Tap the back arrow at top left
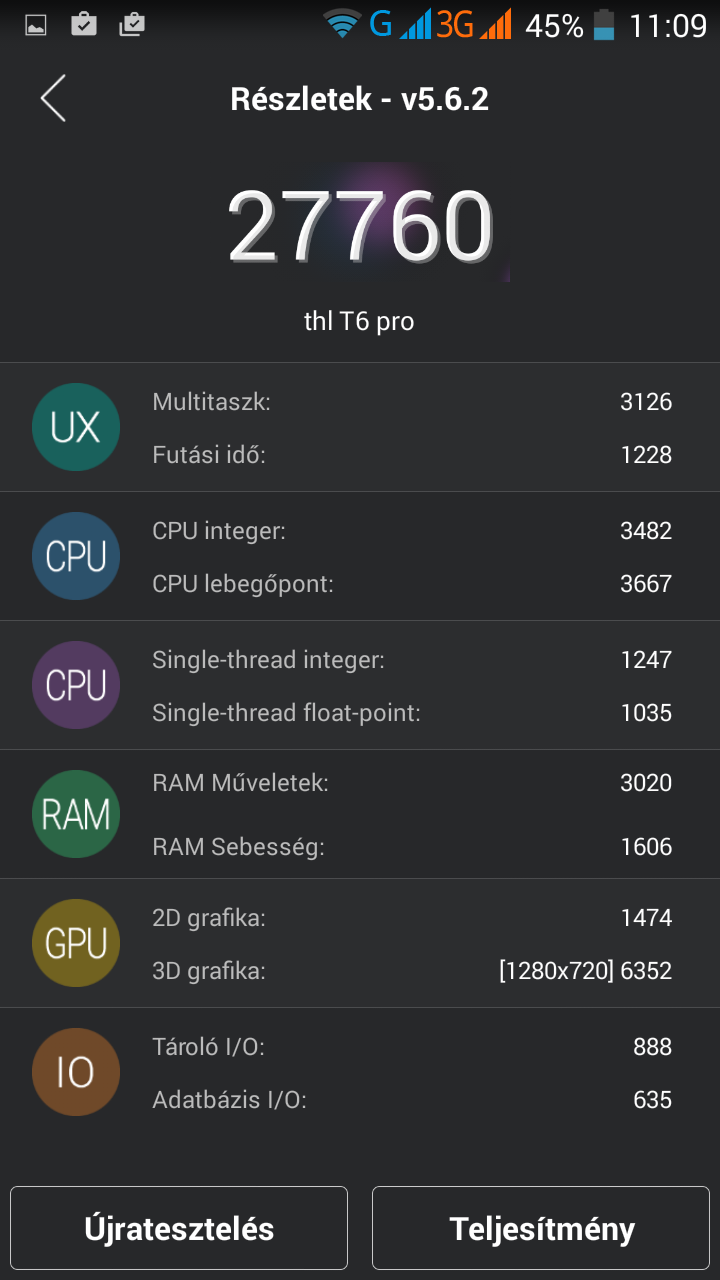Viewport: 720px width, 1280px height. (x=52, y=99)
